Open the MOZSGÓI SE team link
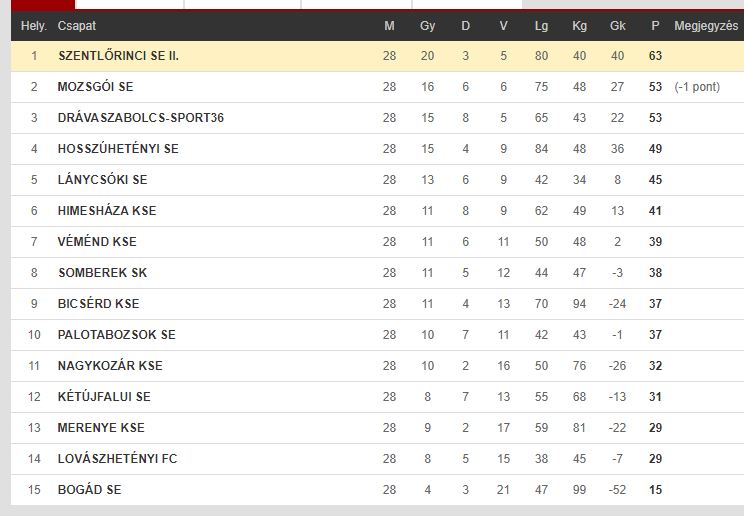This screenshot has width=744, height=516. point(95,86)
